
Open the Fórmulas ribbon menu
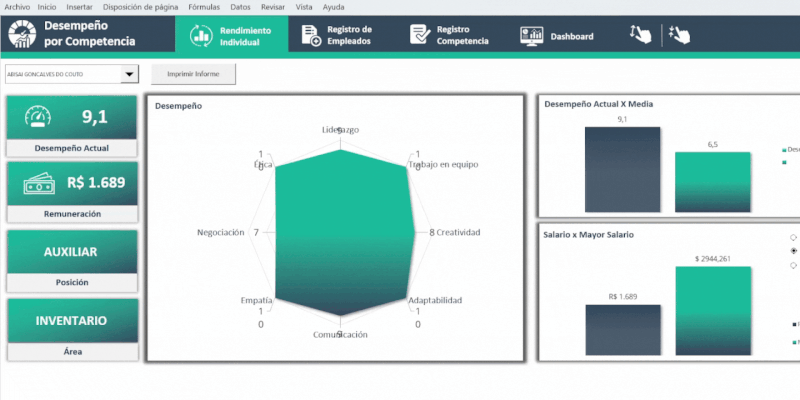(203, 6)
